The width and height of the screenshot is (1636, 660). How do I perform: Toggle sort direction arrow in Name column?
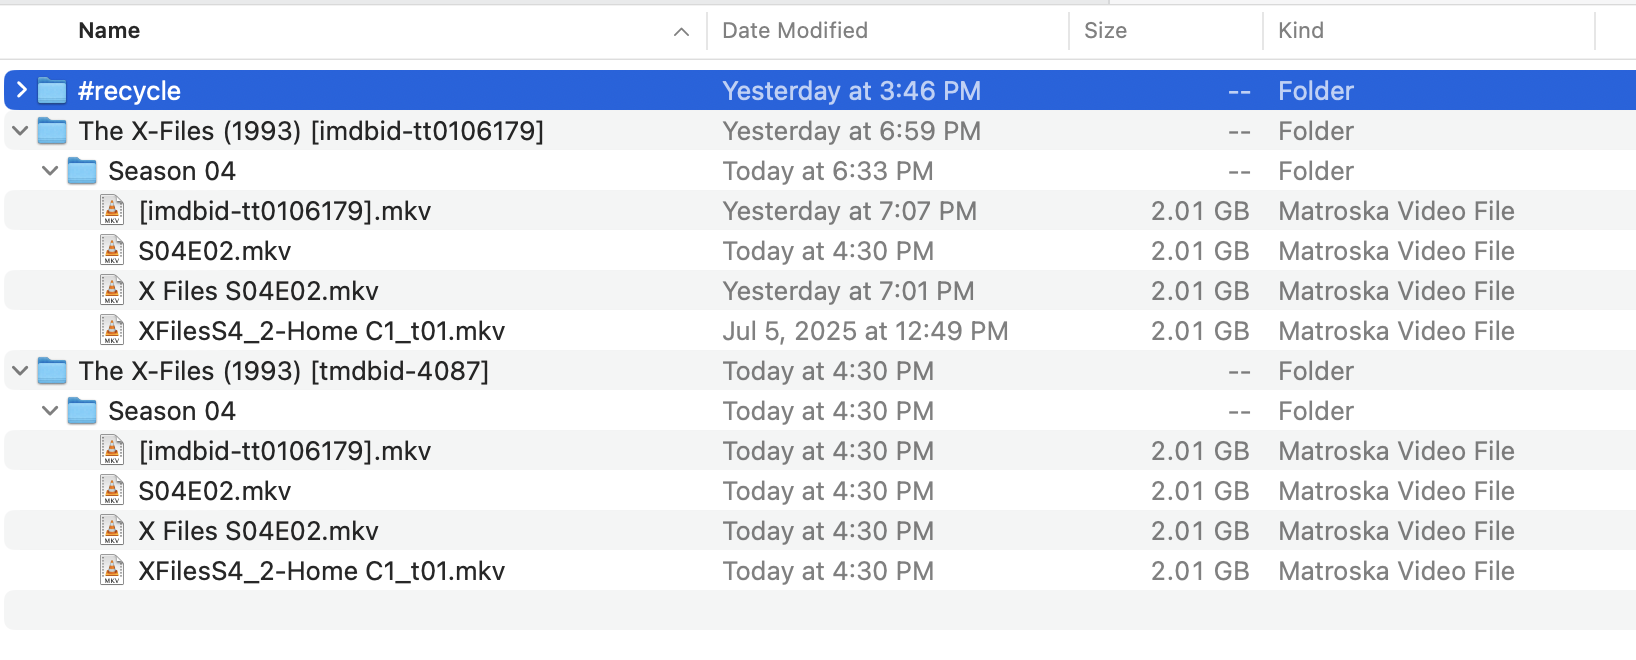click(681, 32)
